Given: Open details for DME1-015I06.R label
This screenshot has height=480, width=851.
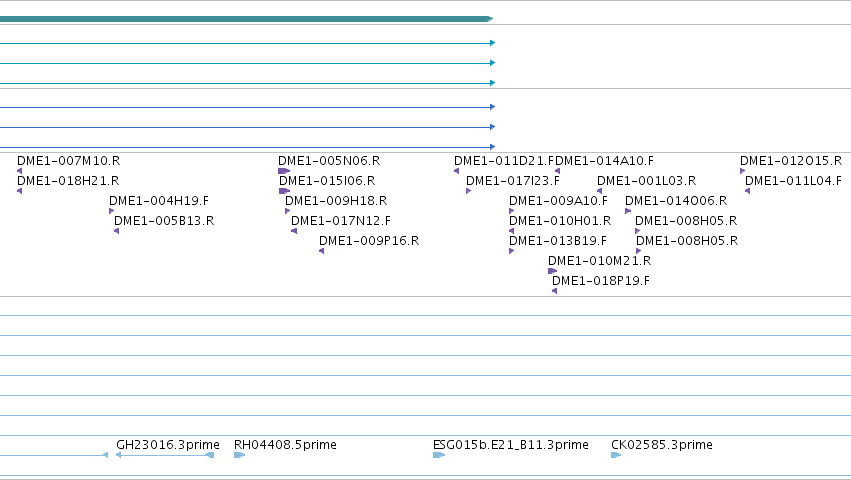Looking at the screenshot, I should [x=327, y=181].
